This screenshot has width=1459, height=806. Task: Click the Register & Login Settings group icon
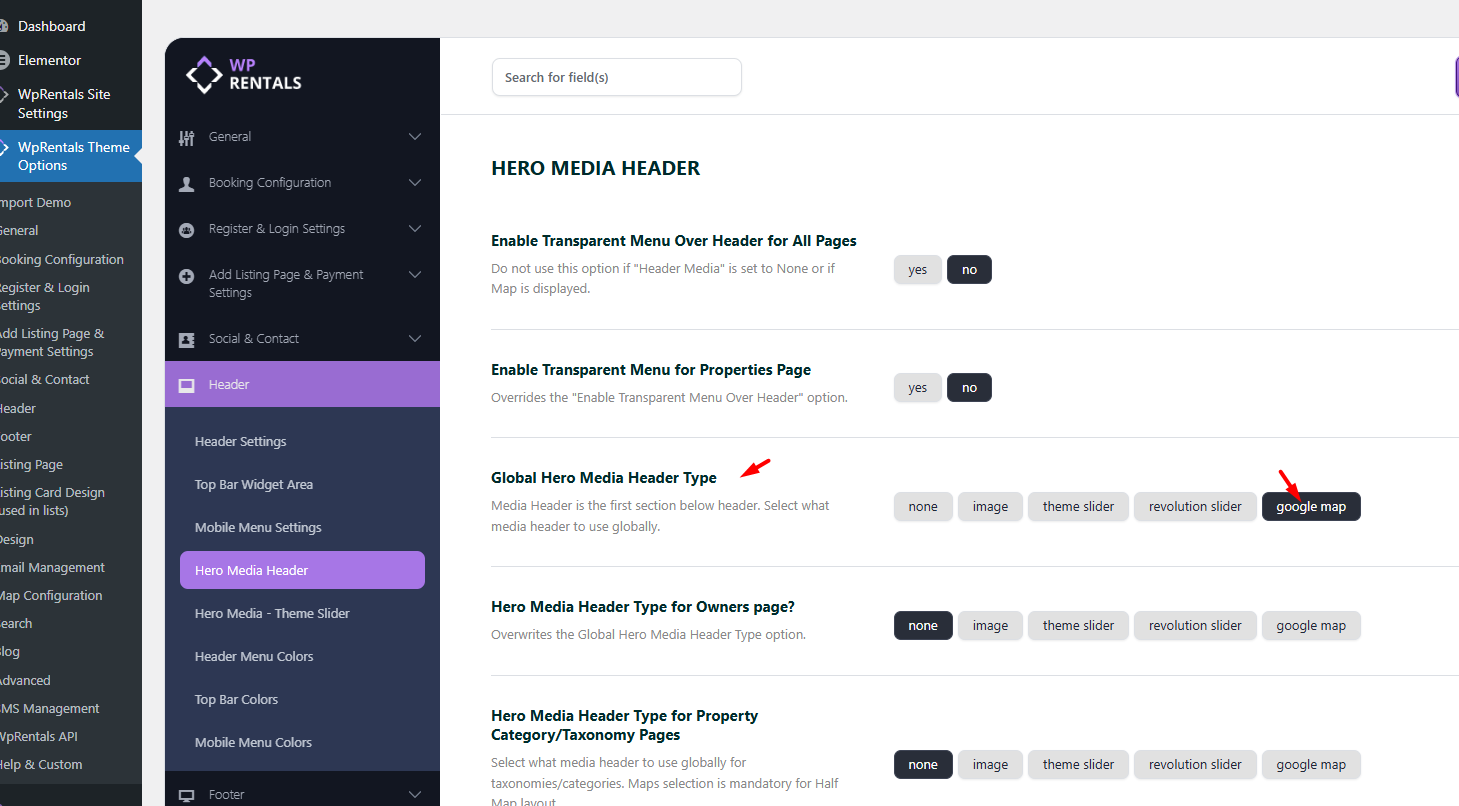pos(186,229)
